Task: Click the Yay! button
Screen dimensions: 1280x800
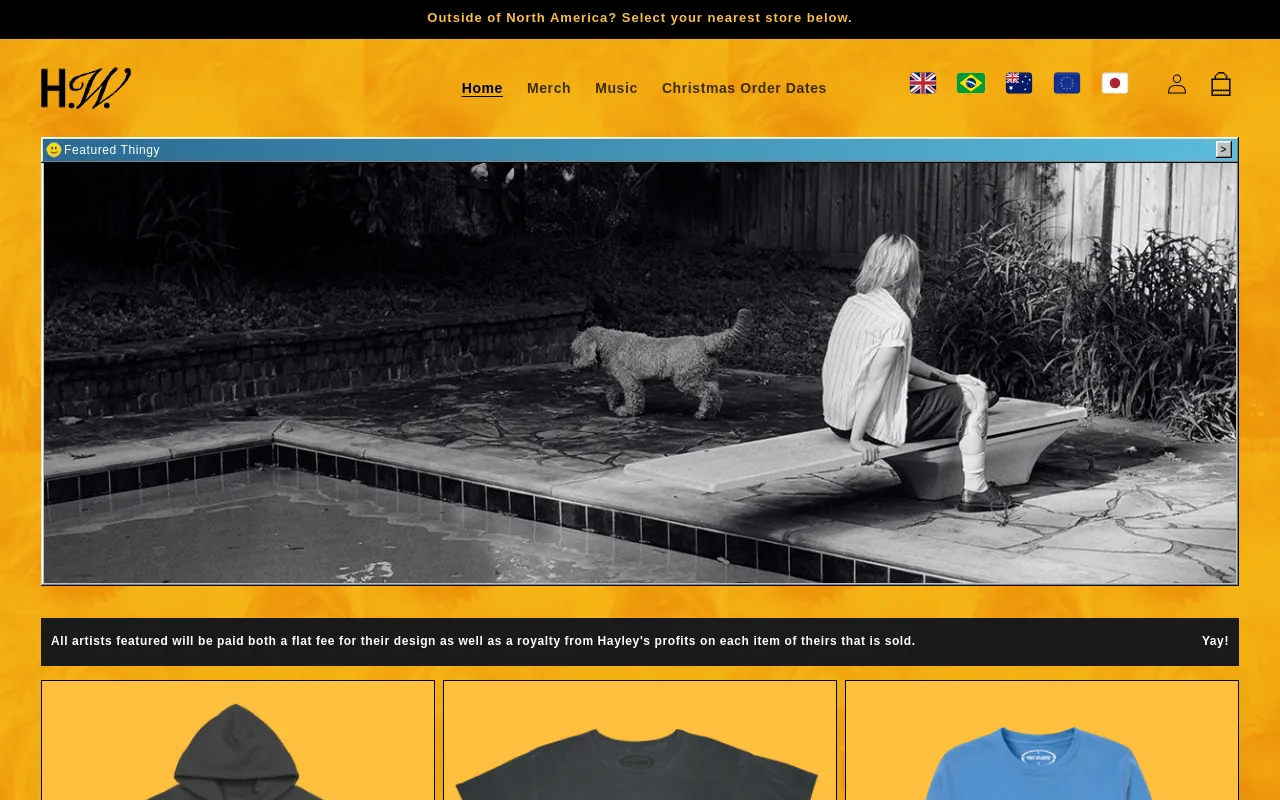Action: click(1215, 641)
